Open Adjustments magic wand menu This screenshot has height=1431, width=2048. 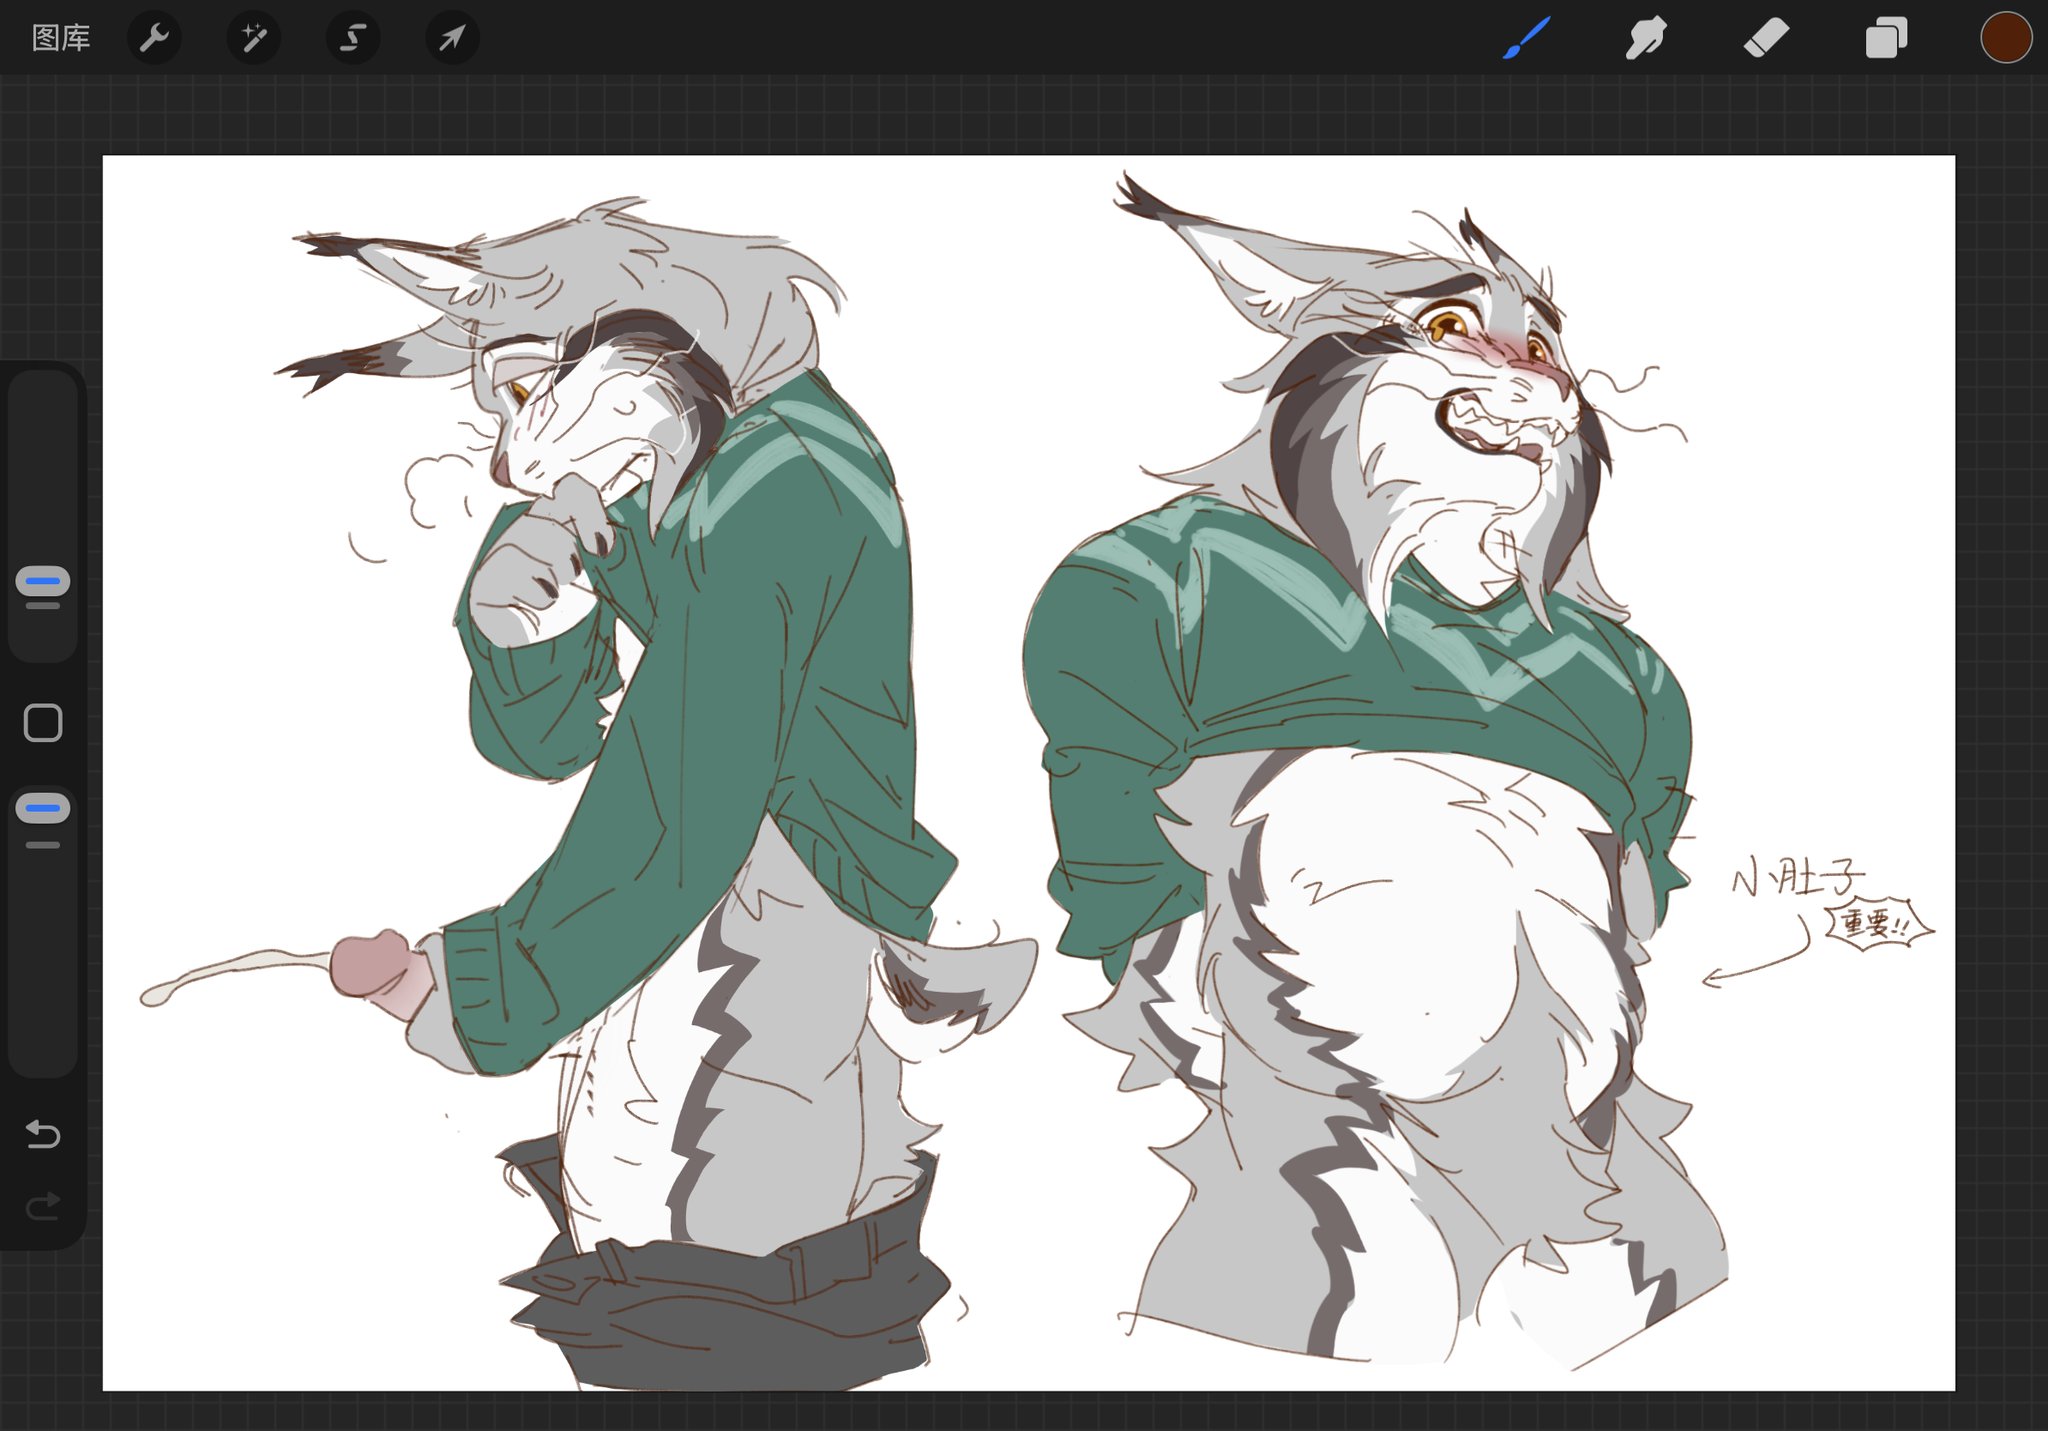253,38
